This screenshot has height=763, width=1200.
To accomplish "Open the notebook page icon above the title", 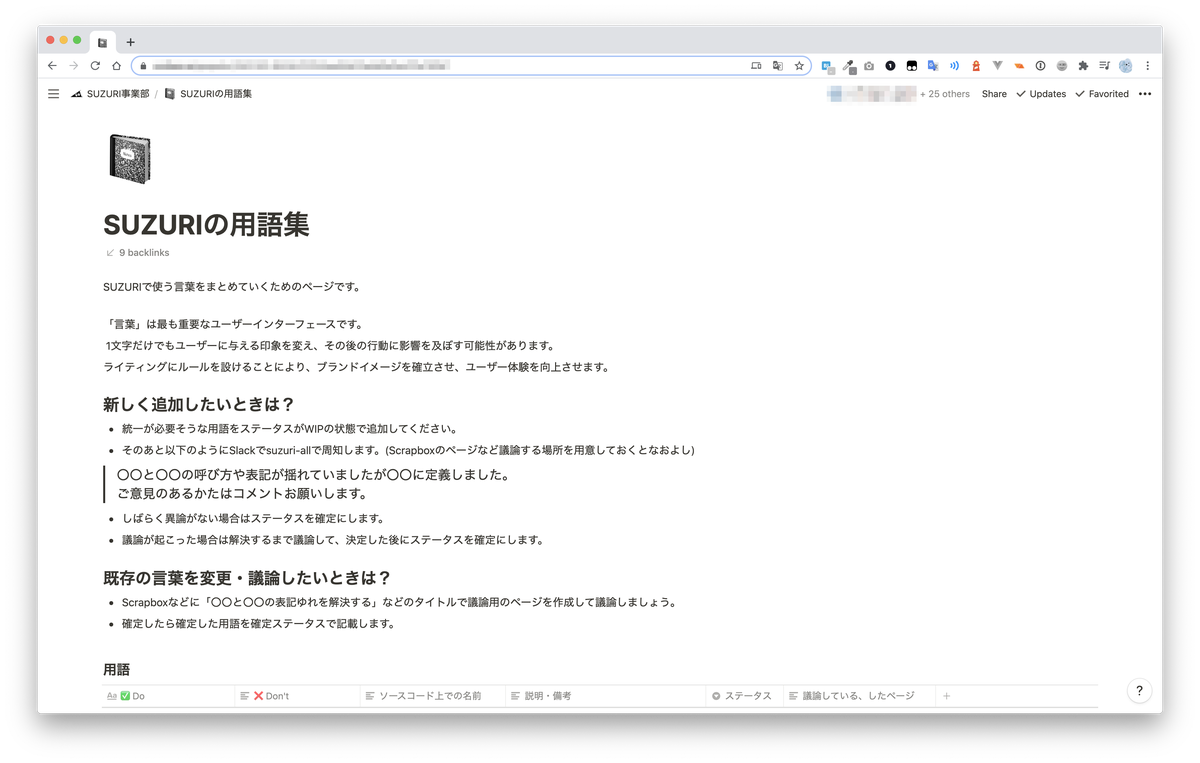I will (x=131, y=158).
